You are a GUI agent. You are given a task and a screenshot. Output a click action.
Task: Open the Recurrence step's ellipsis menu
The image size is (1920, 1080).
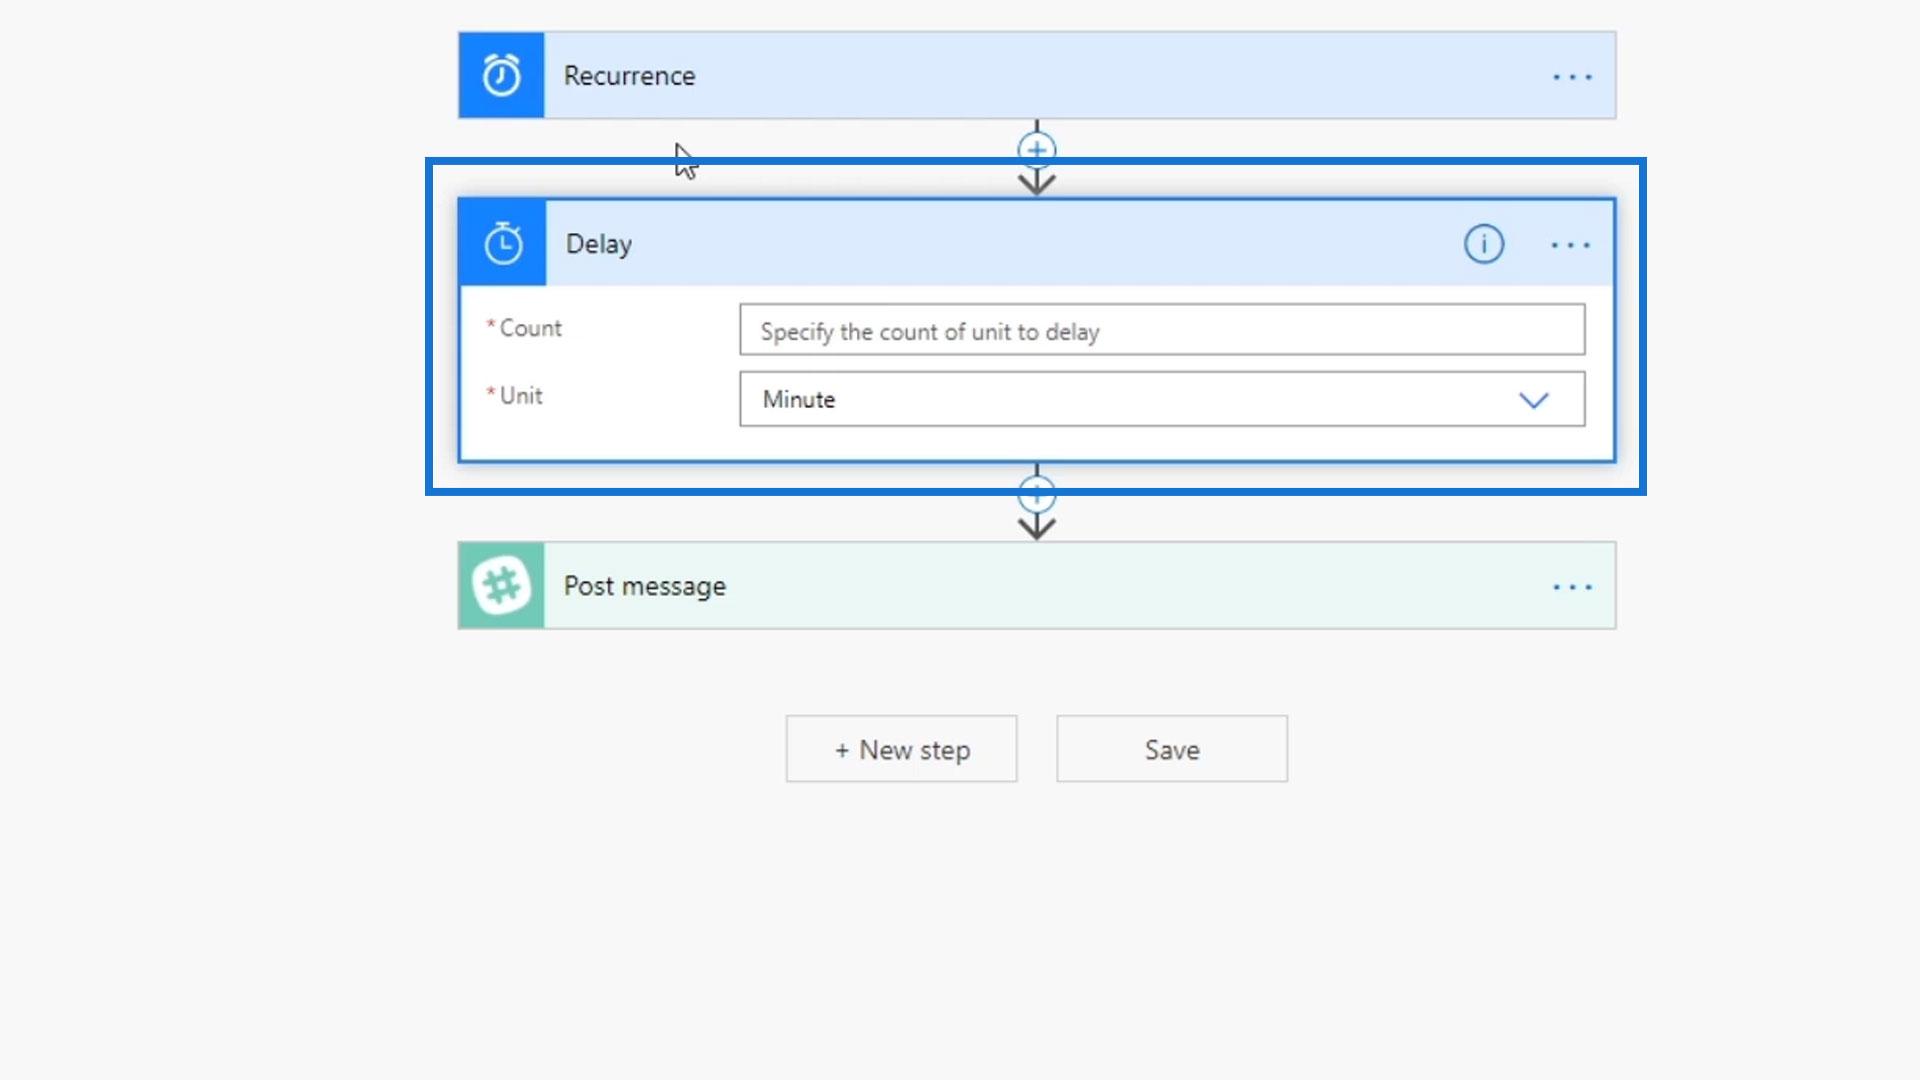(1571, 77)
